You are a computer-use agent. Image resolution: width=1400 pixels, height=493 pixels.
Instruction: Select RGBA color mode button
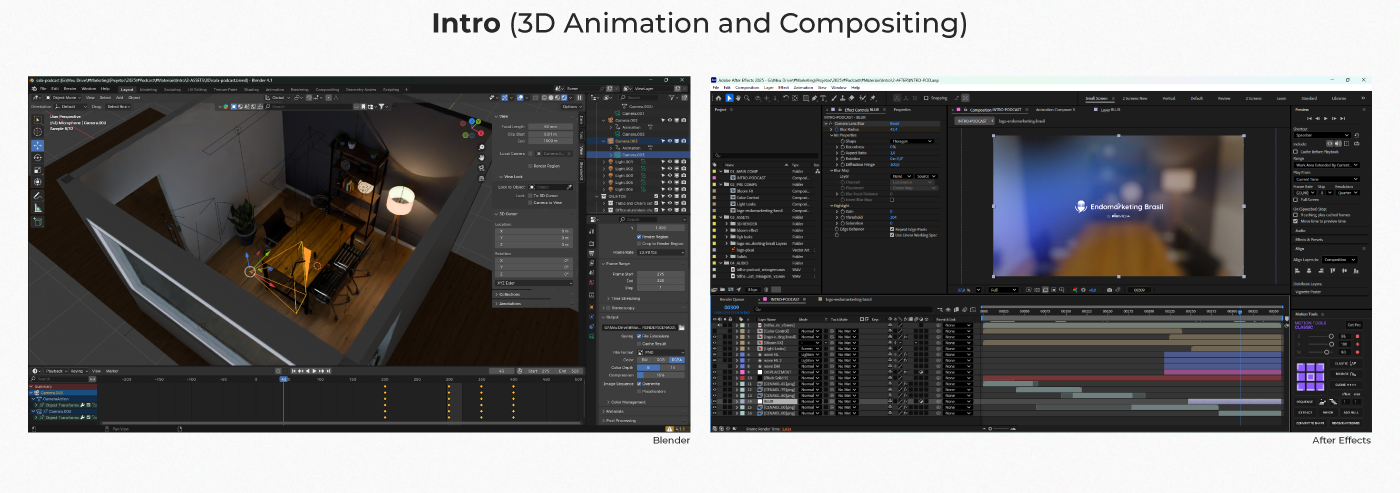click(677, 360)
